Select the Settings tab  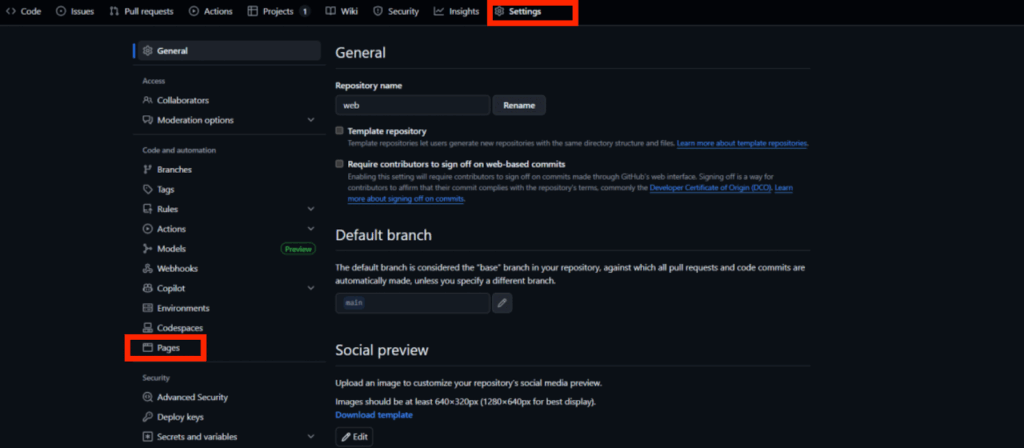pos(518,11)
